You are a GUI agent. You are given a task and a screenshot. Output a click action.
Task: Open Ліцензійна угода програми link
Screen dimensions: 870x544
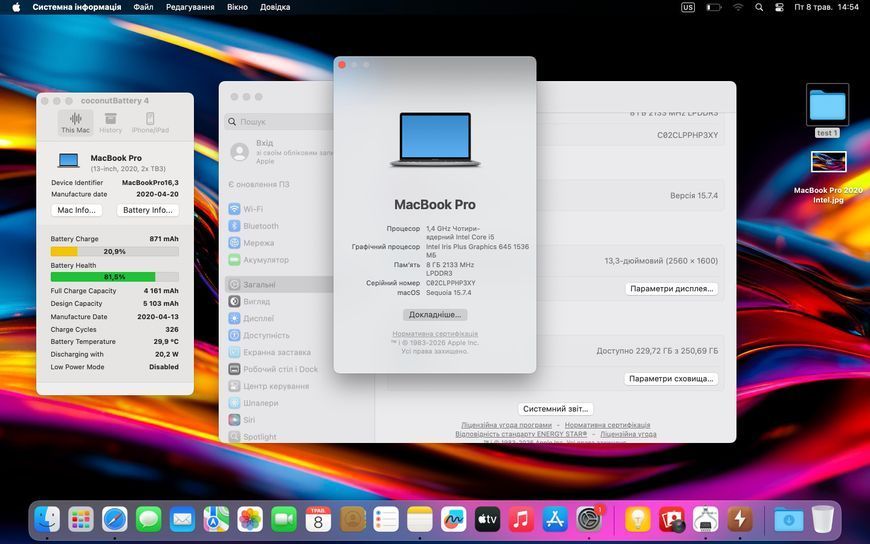point(506,425)
